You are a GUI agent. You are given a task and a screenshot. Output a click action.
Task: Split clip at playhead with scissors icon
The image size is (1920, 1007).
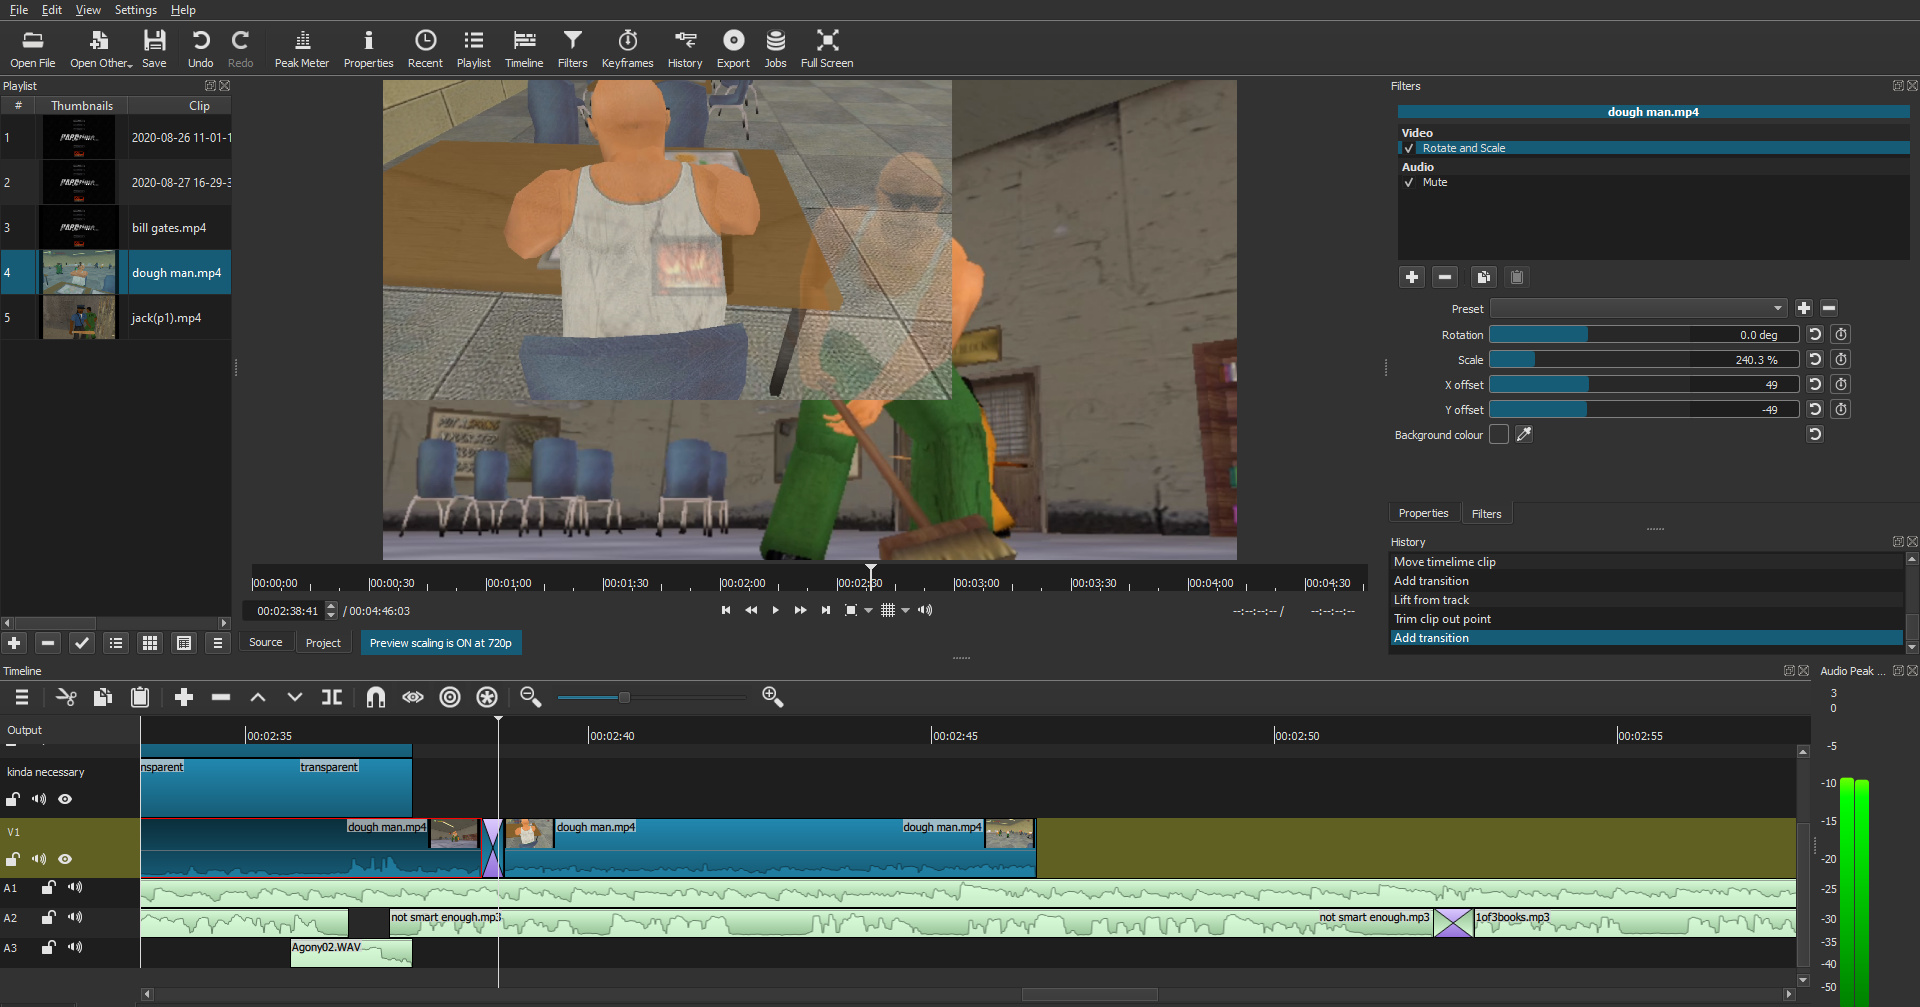point(66,697)
